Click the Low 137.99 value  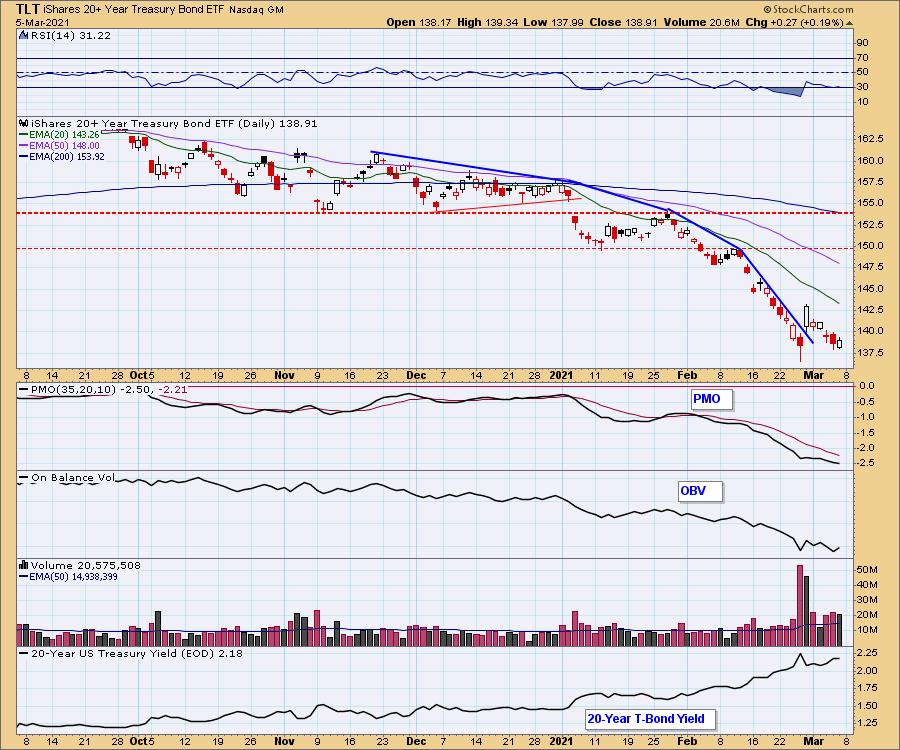point(553,22)
